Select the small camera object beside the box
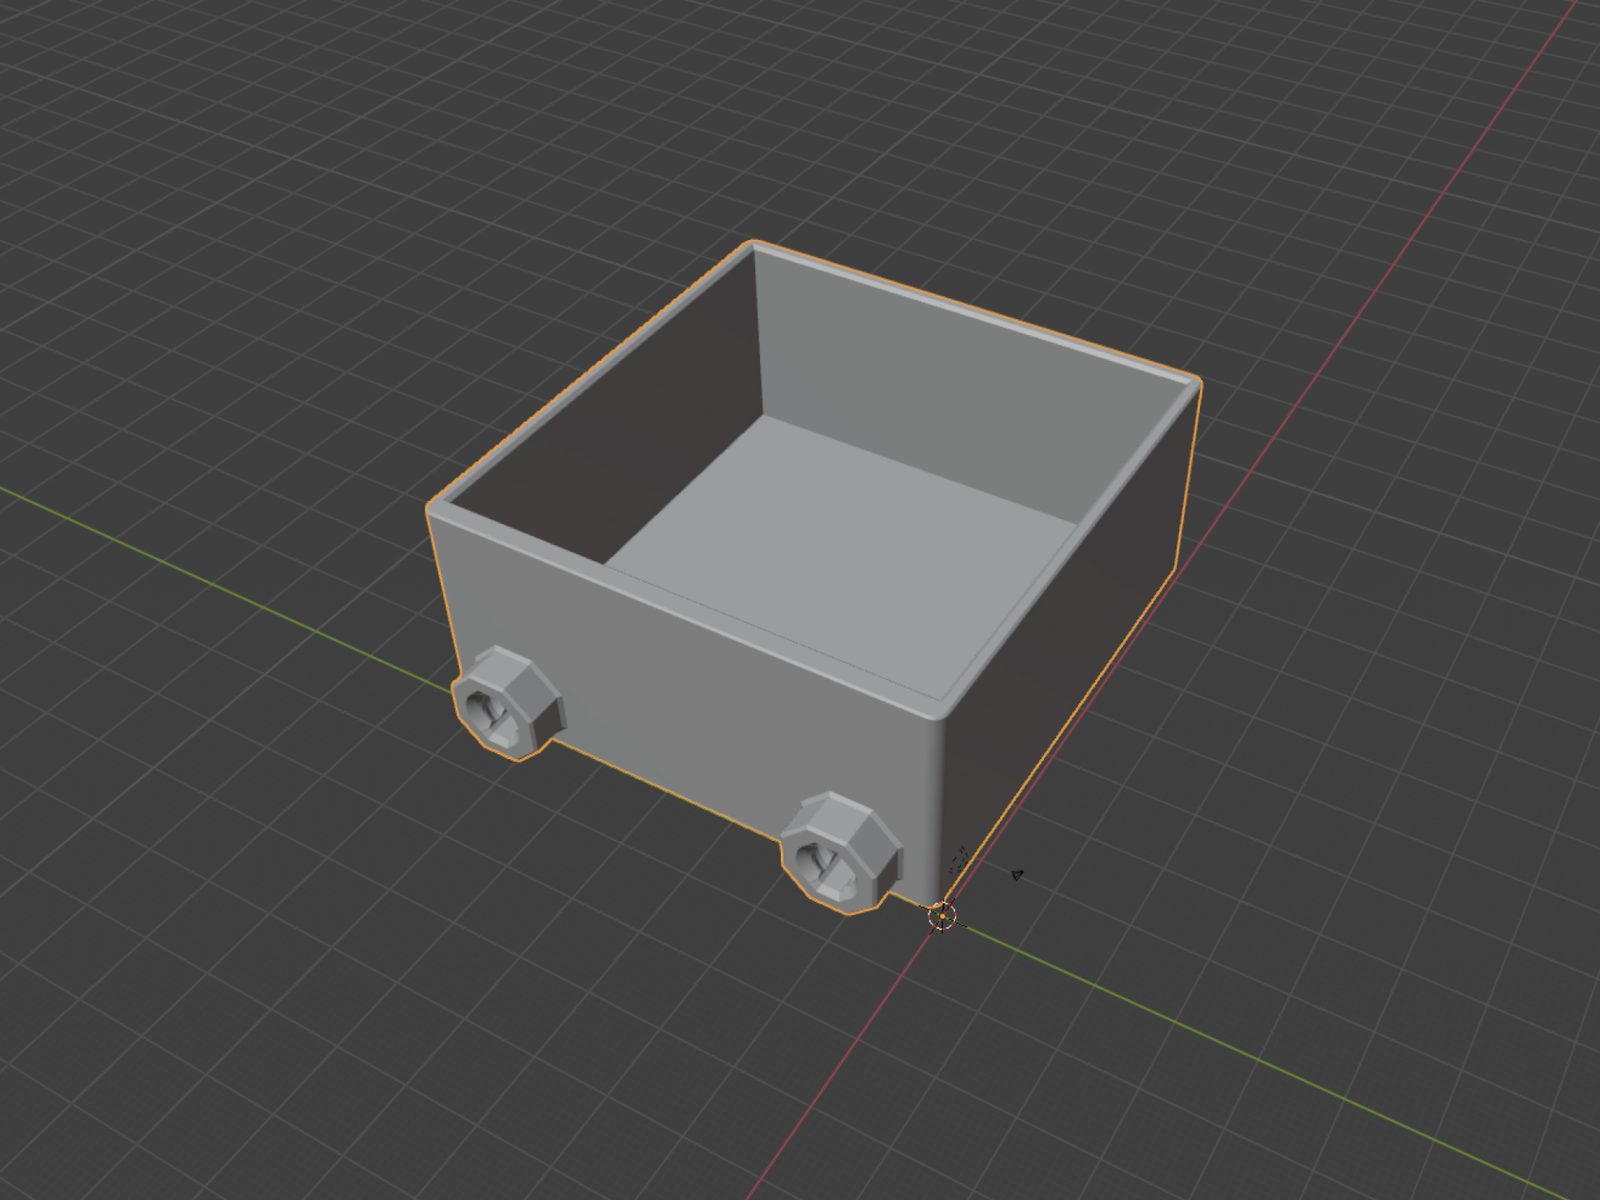 (x=1017, y=875)
